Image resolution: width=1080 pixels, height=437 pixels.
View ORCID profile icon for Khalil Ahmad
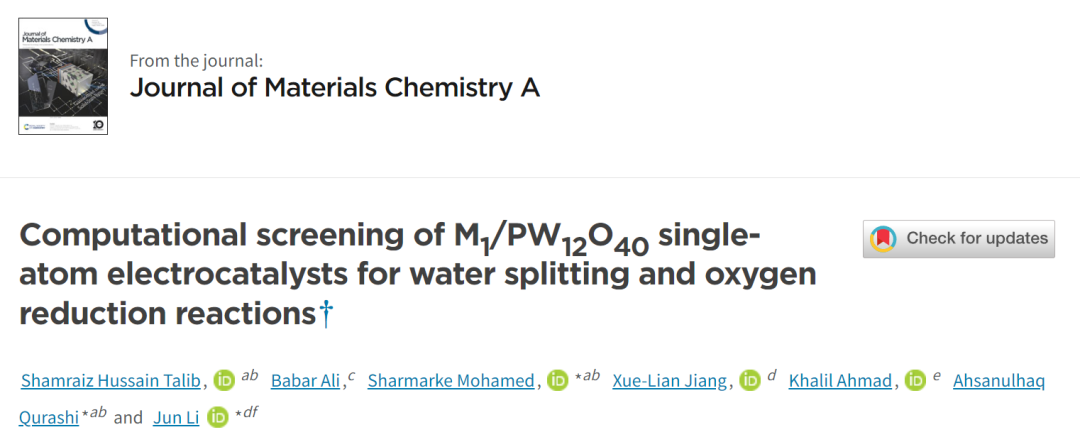click(915, 380)
